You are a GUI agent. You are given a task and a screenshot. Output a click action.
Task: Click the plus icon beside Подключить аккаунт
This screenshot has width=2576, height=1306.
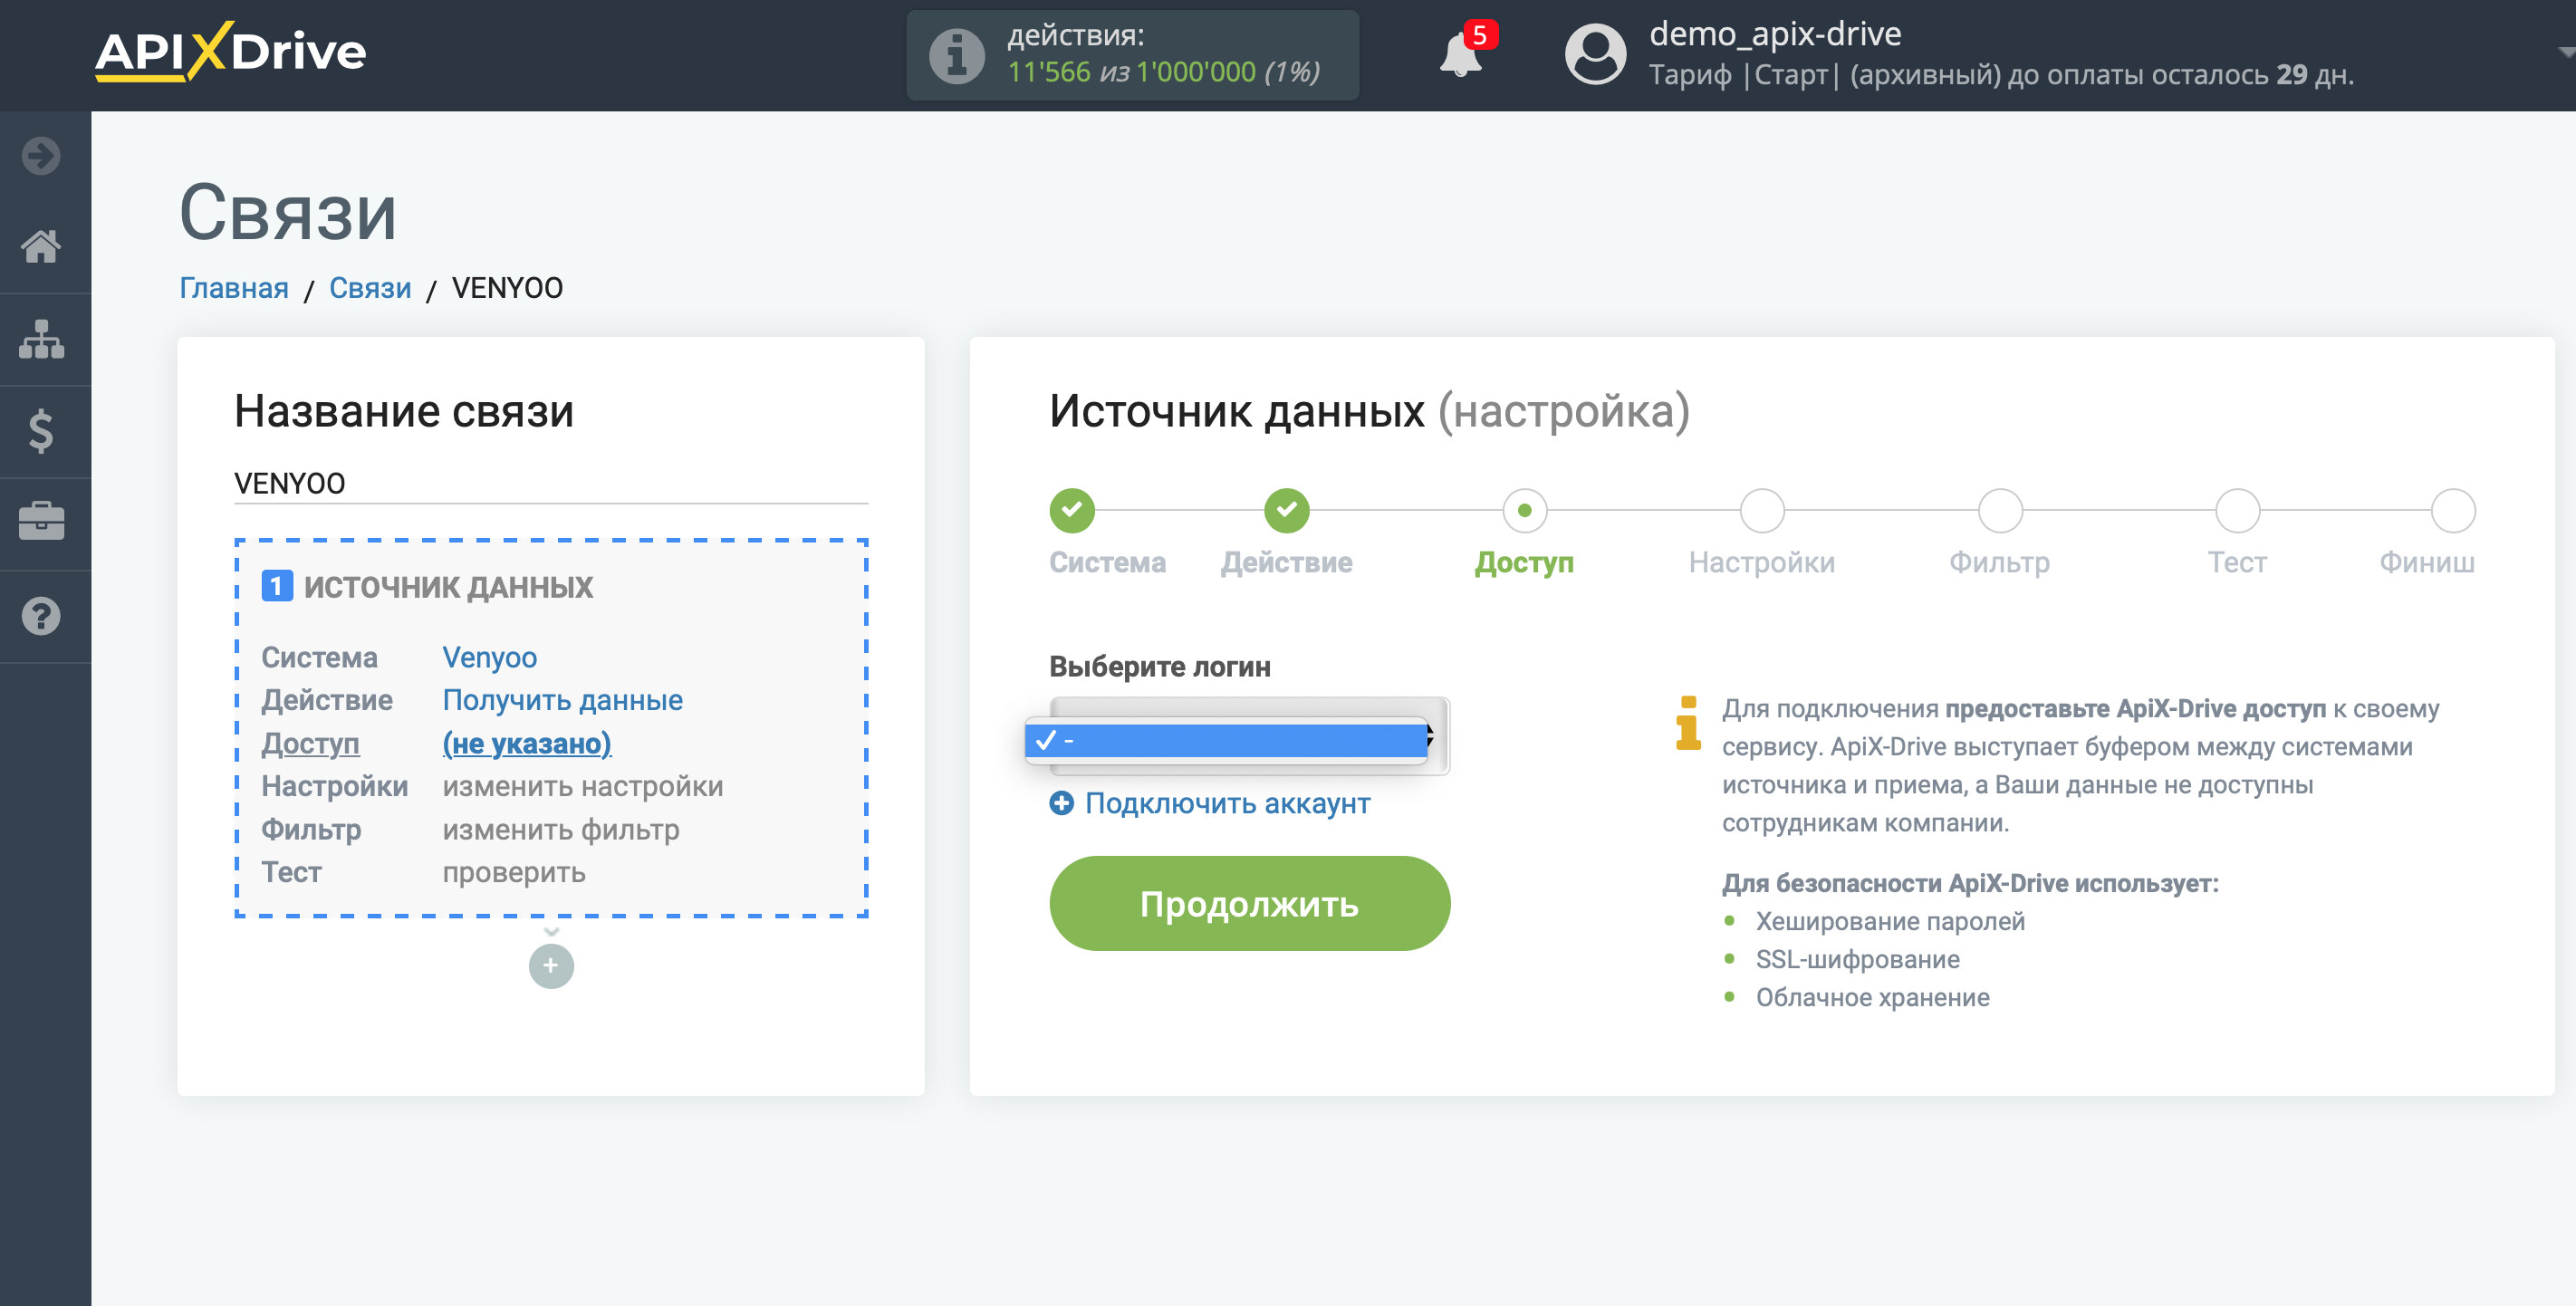[1061, 803]
